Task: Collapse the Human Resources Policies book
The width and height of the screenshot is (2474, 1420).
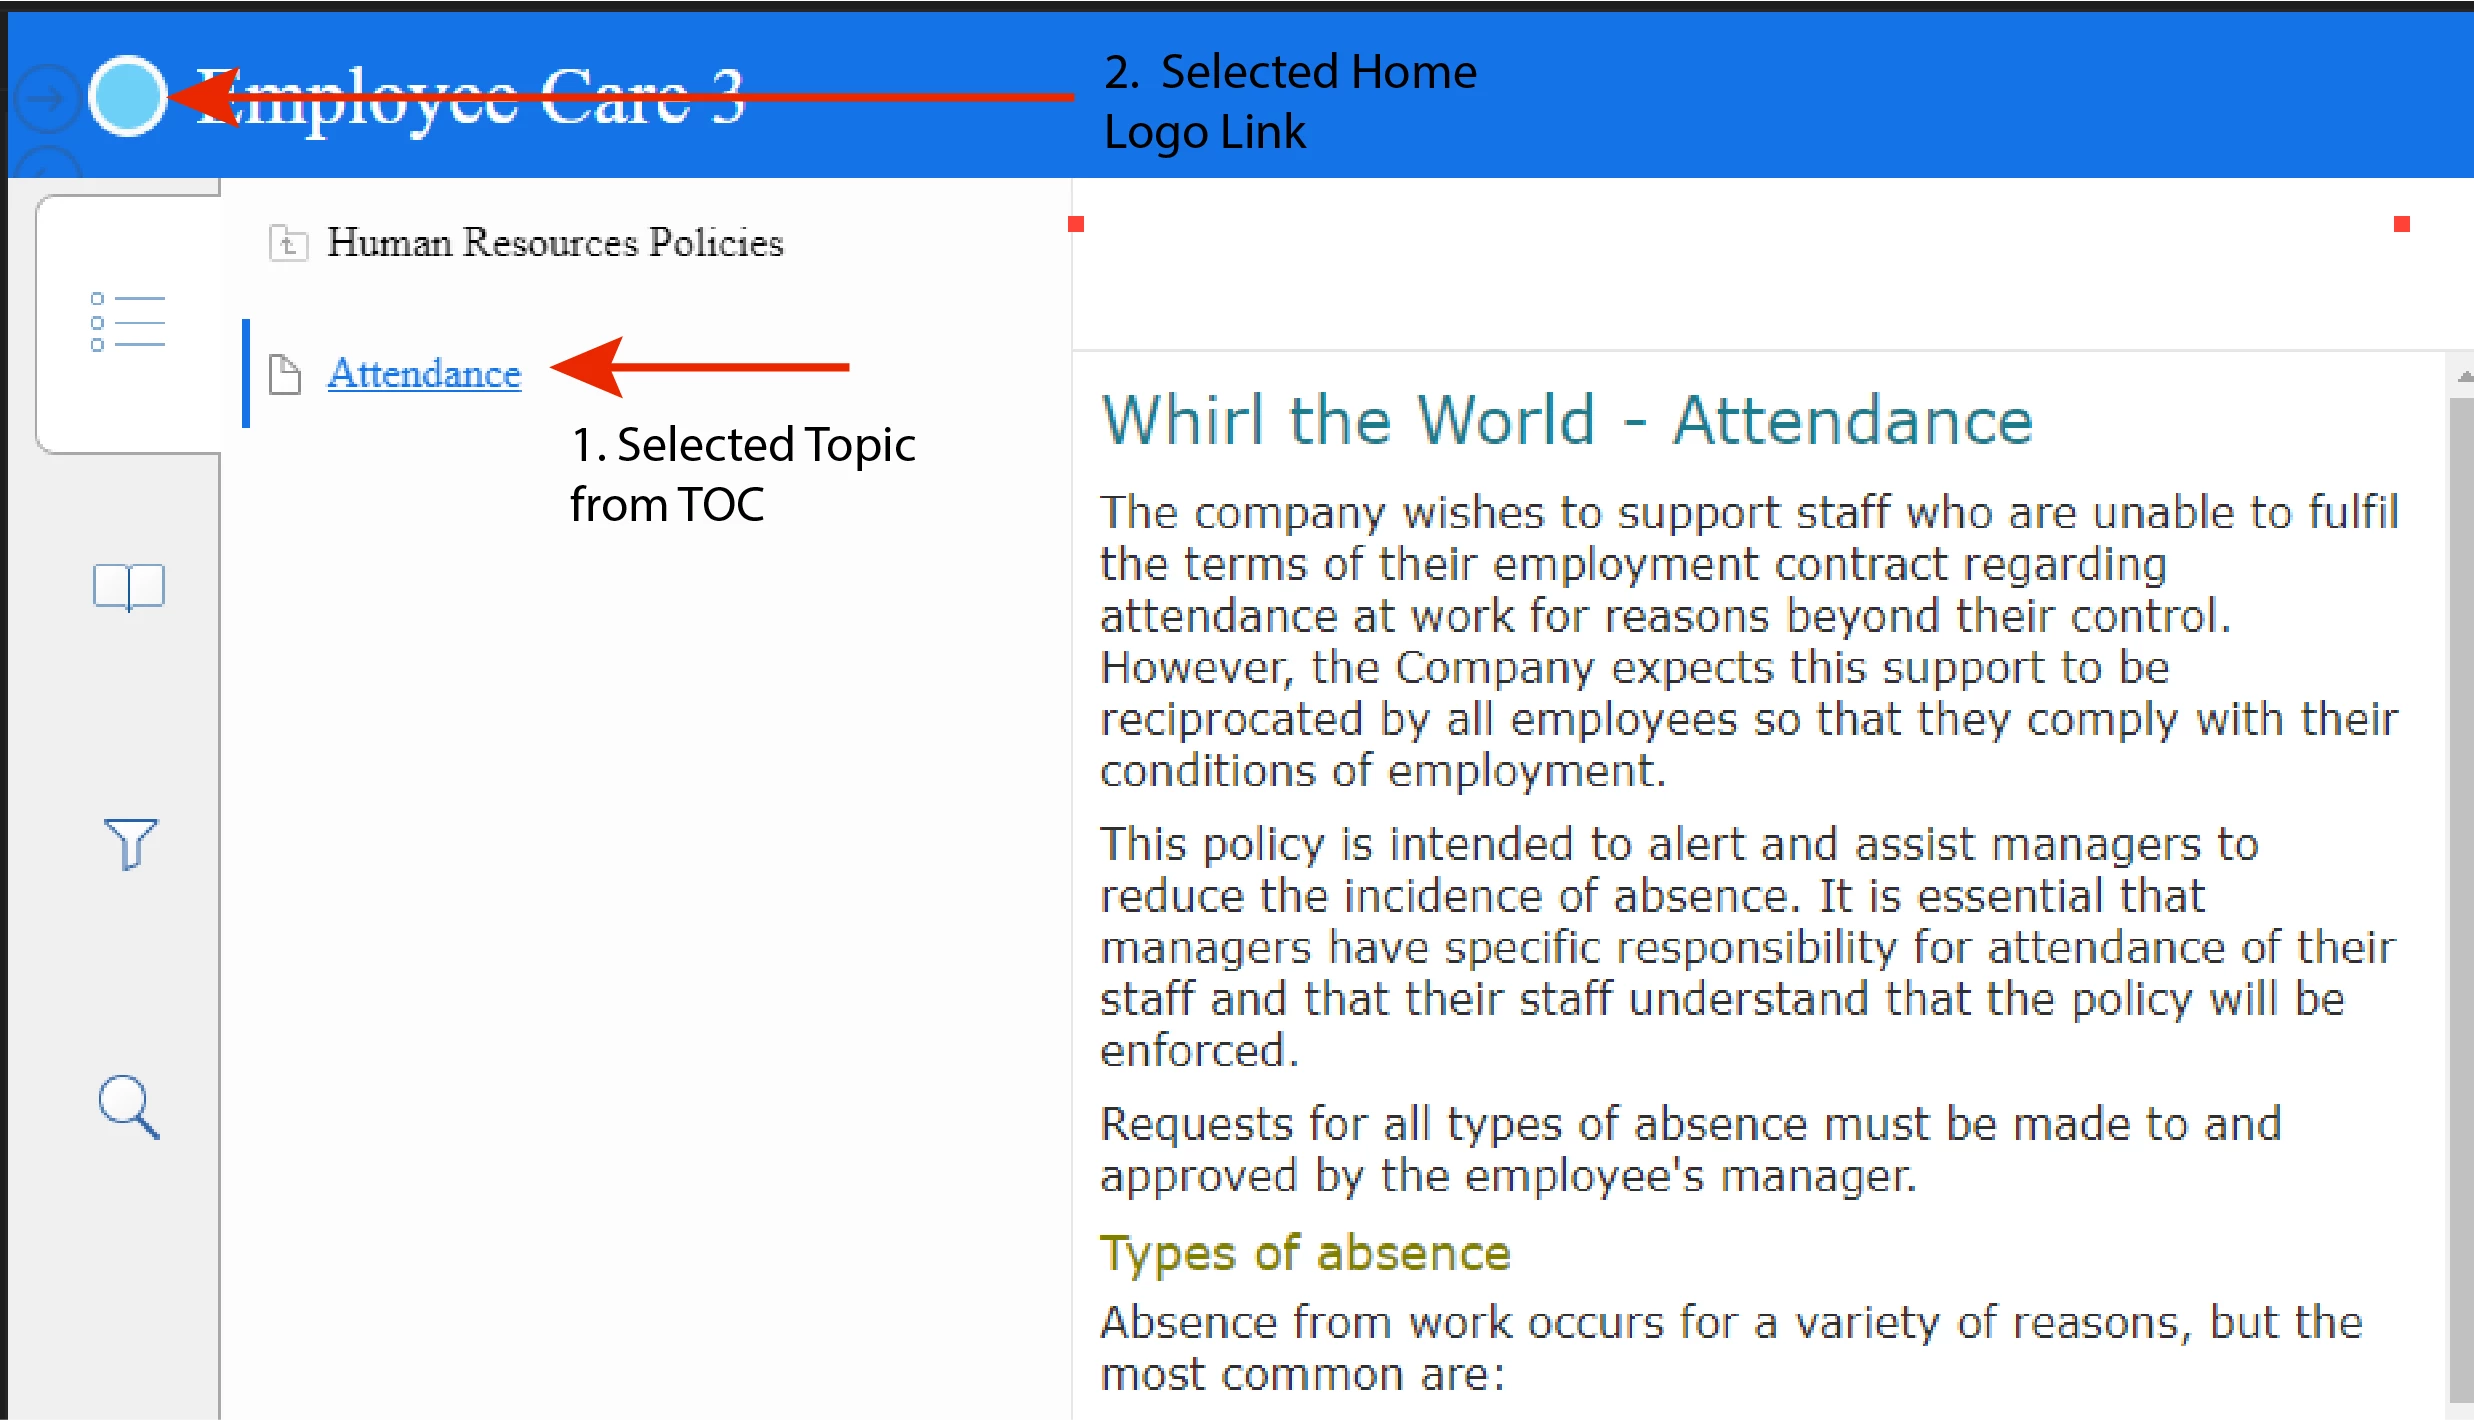Action: point(555,243)
